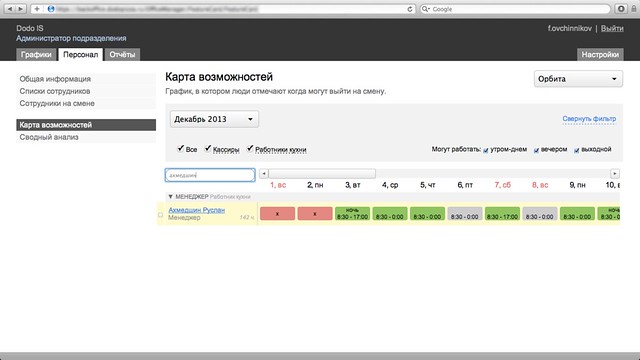Click the globe icon in the address bar
The image size is (640, 360).
coord(51,9)
